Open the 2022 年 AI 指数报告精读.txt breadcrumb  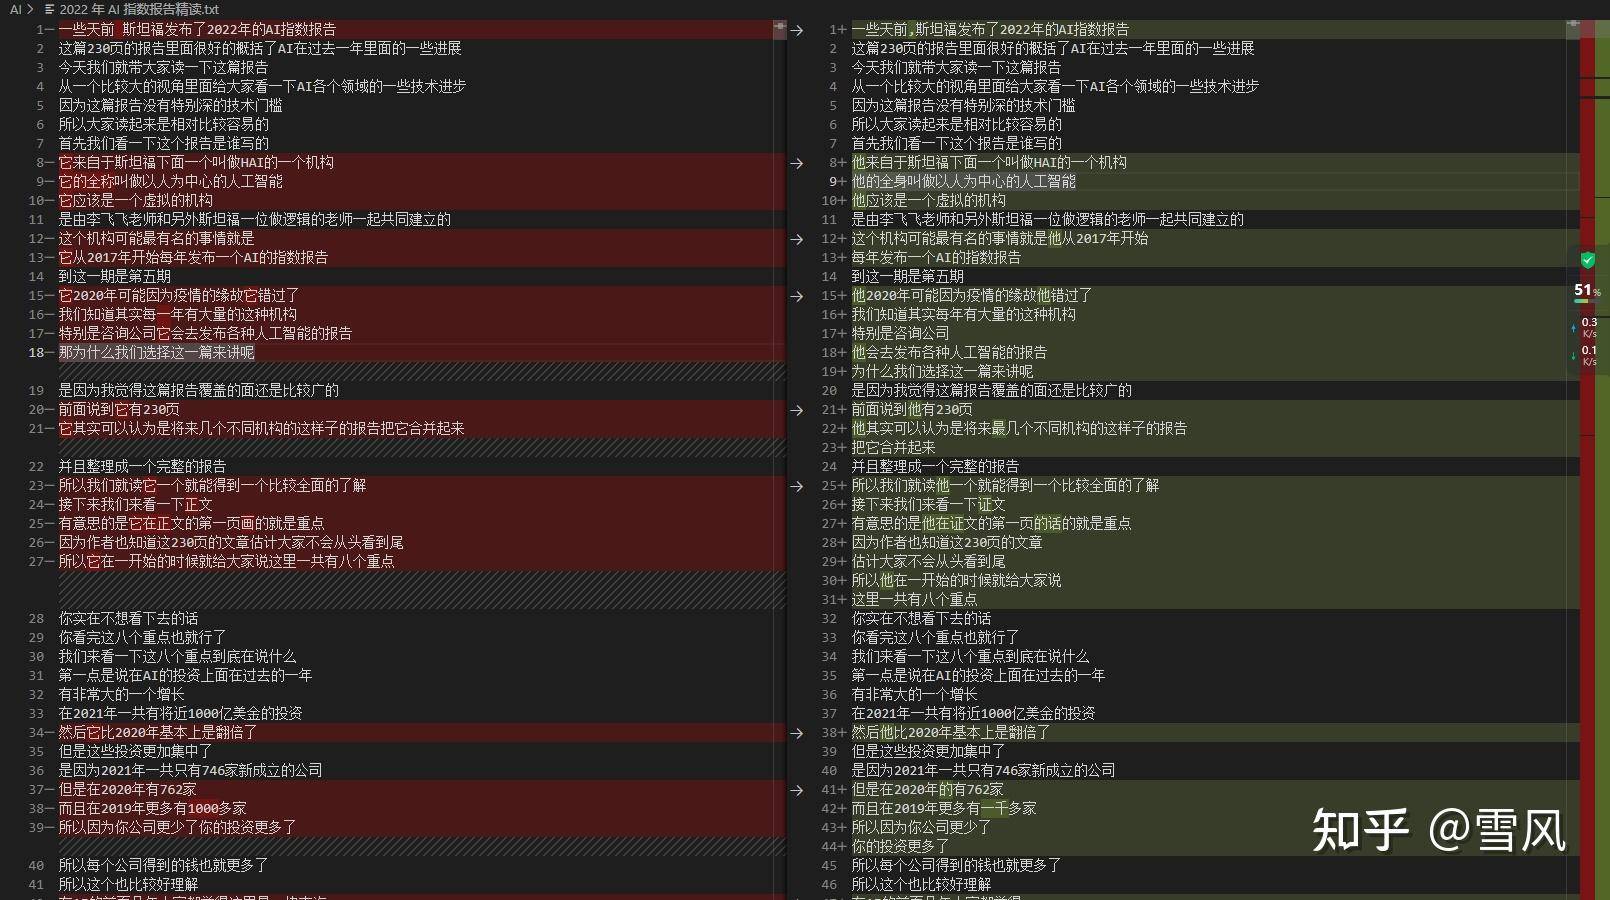tap(139, 9)
